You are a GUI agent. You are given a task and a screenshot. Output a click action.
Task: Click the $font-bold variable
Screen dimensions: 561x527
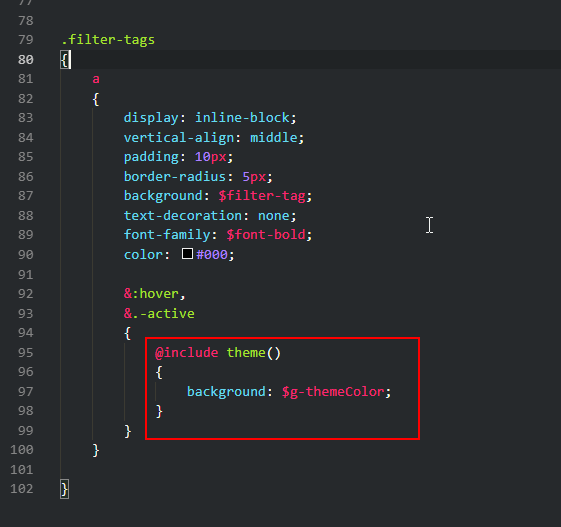266,235
